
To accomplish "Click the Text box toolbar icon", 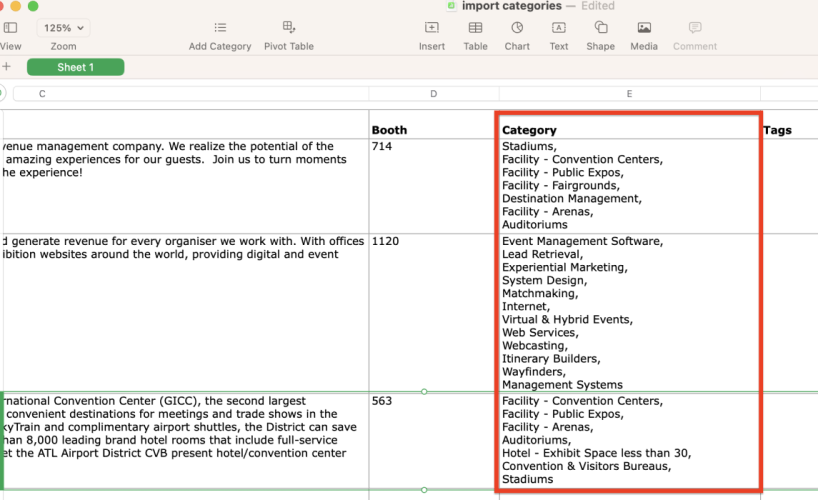I will point(559,28).
